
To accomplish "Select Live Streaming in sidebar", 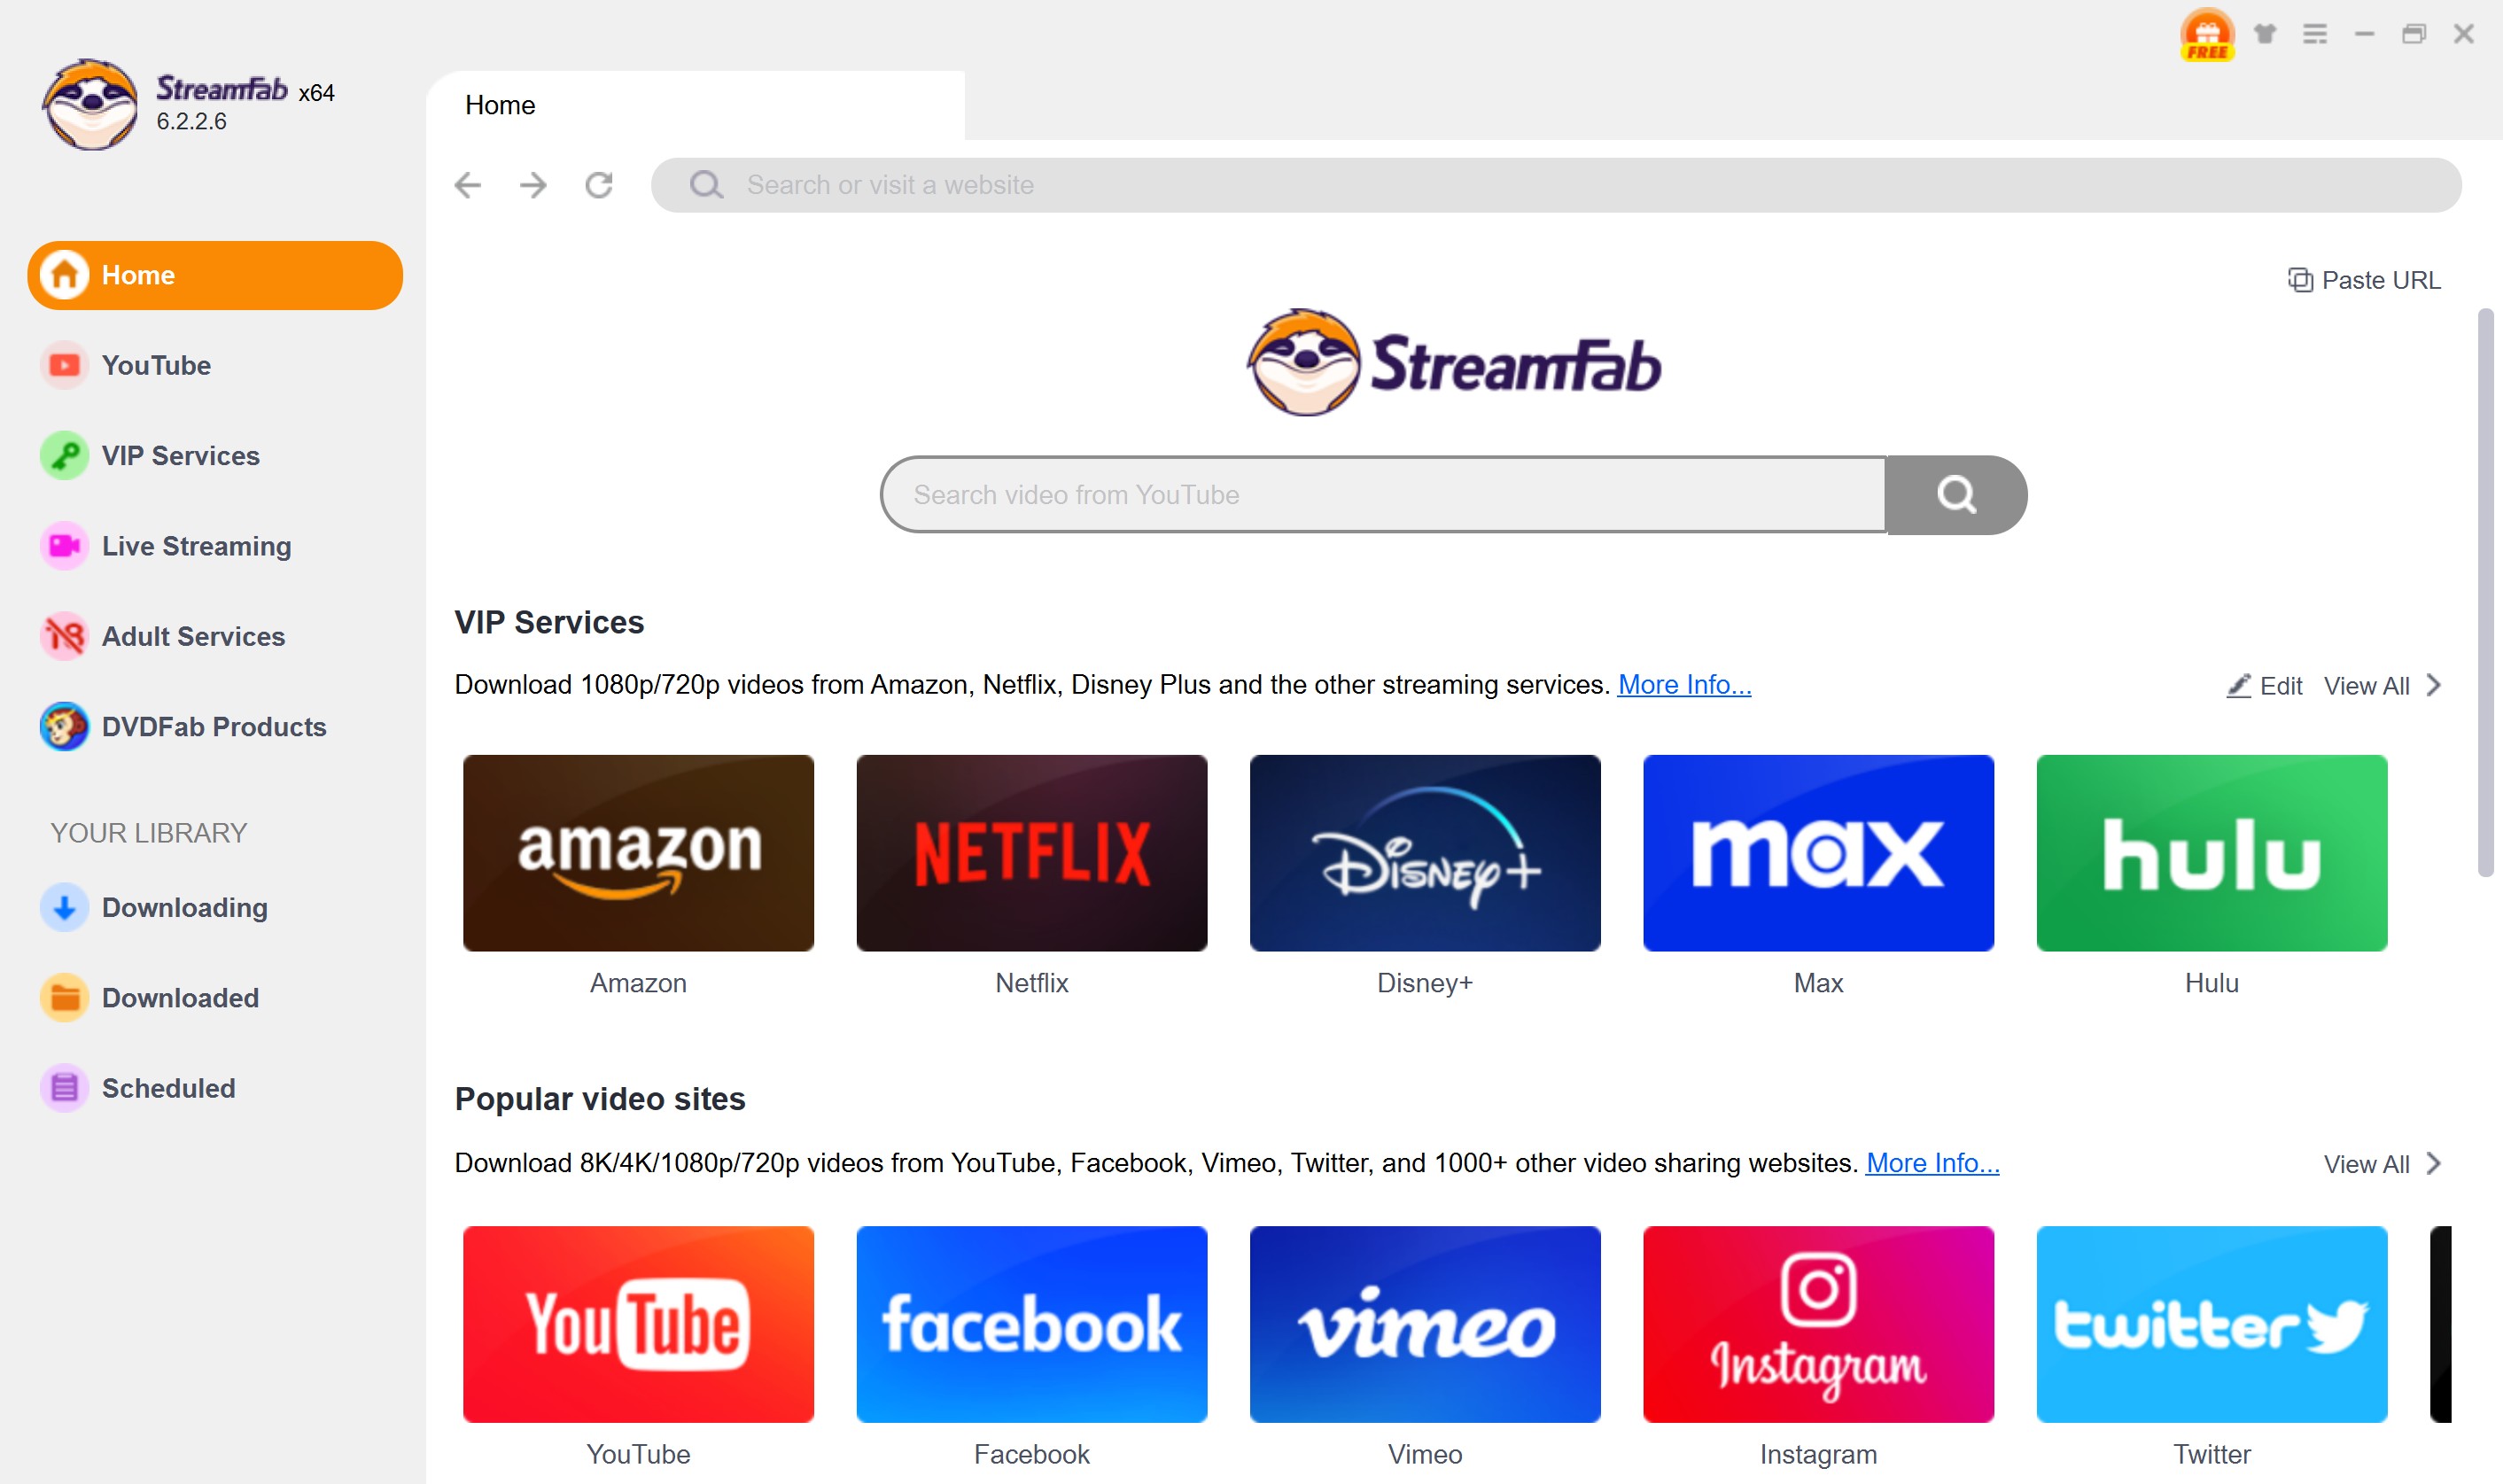I will (215, 546).
